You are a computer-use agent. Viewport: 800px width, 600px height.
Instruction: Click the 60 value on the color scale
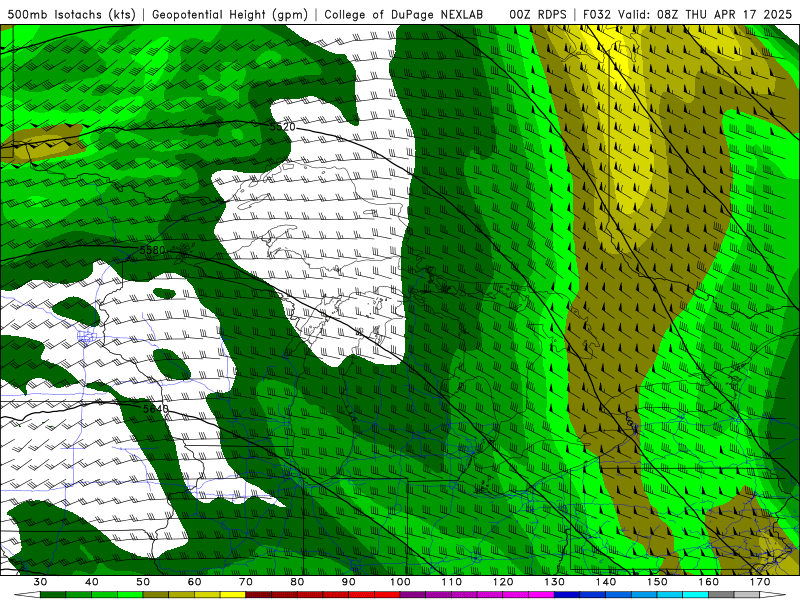(194, 582)
